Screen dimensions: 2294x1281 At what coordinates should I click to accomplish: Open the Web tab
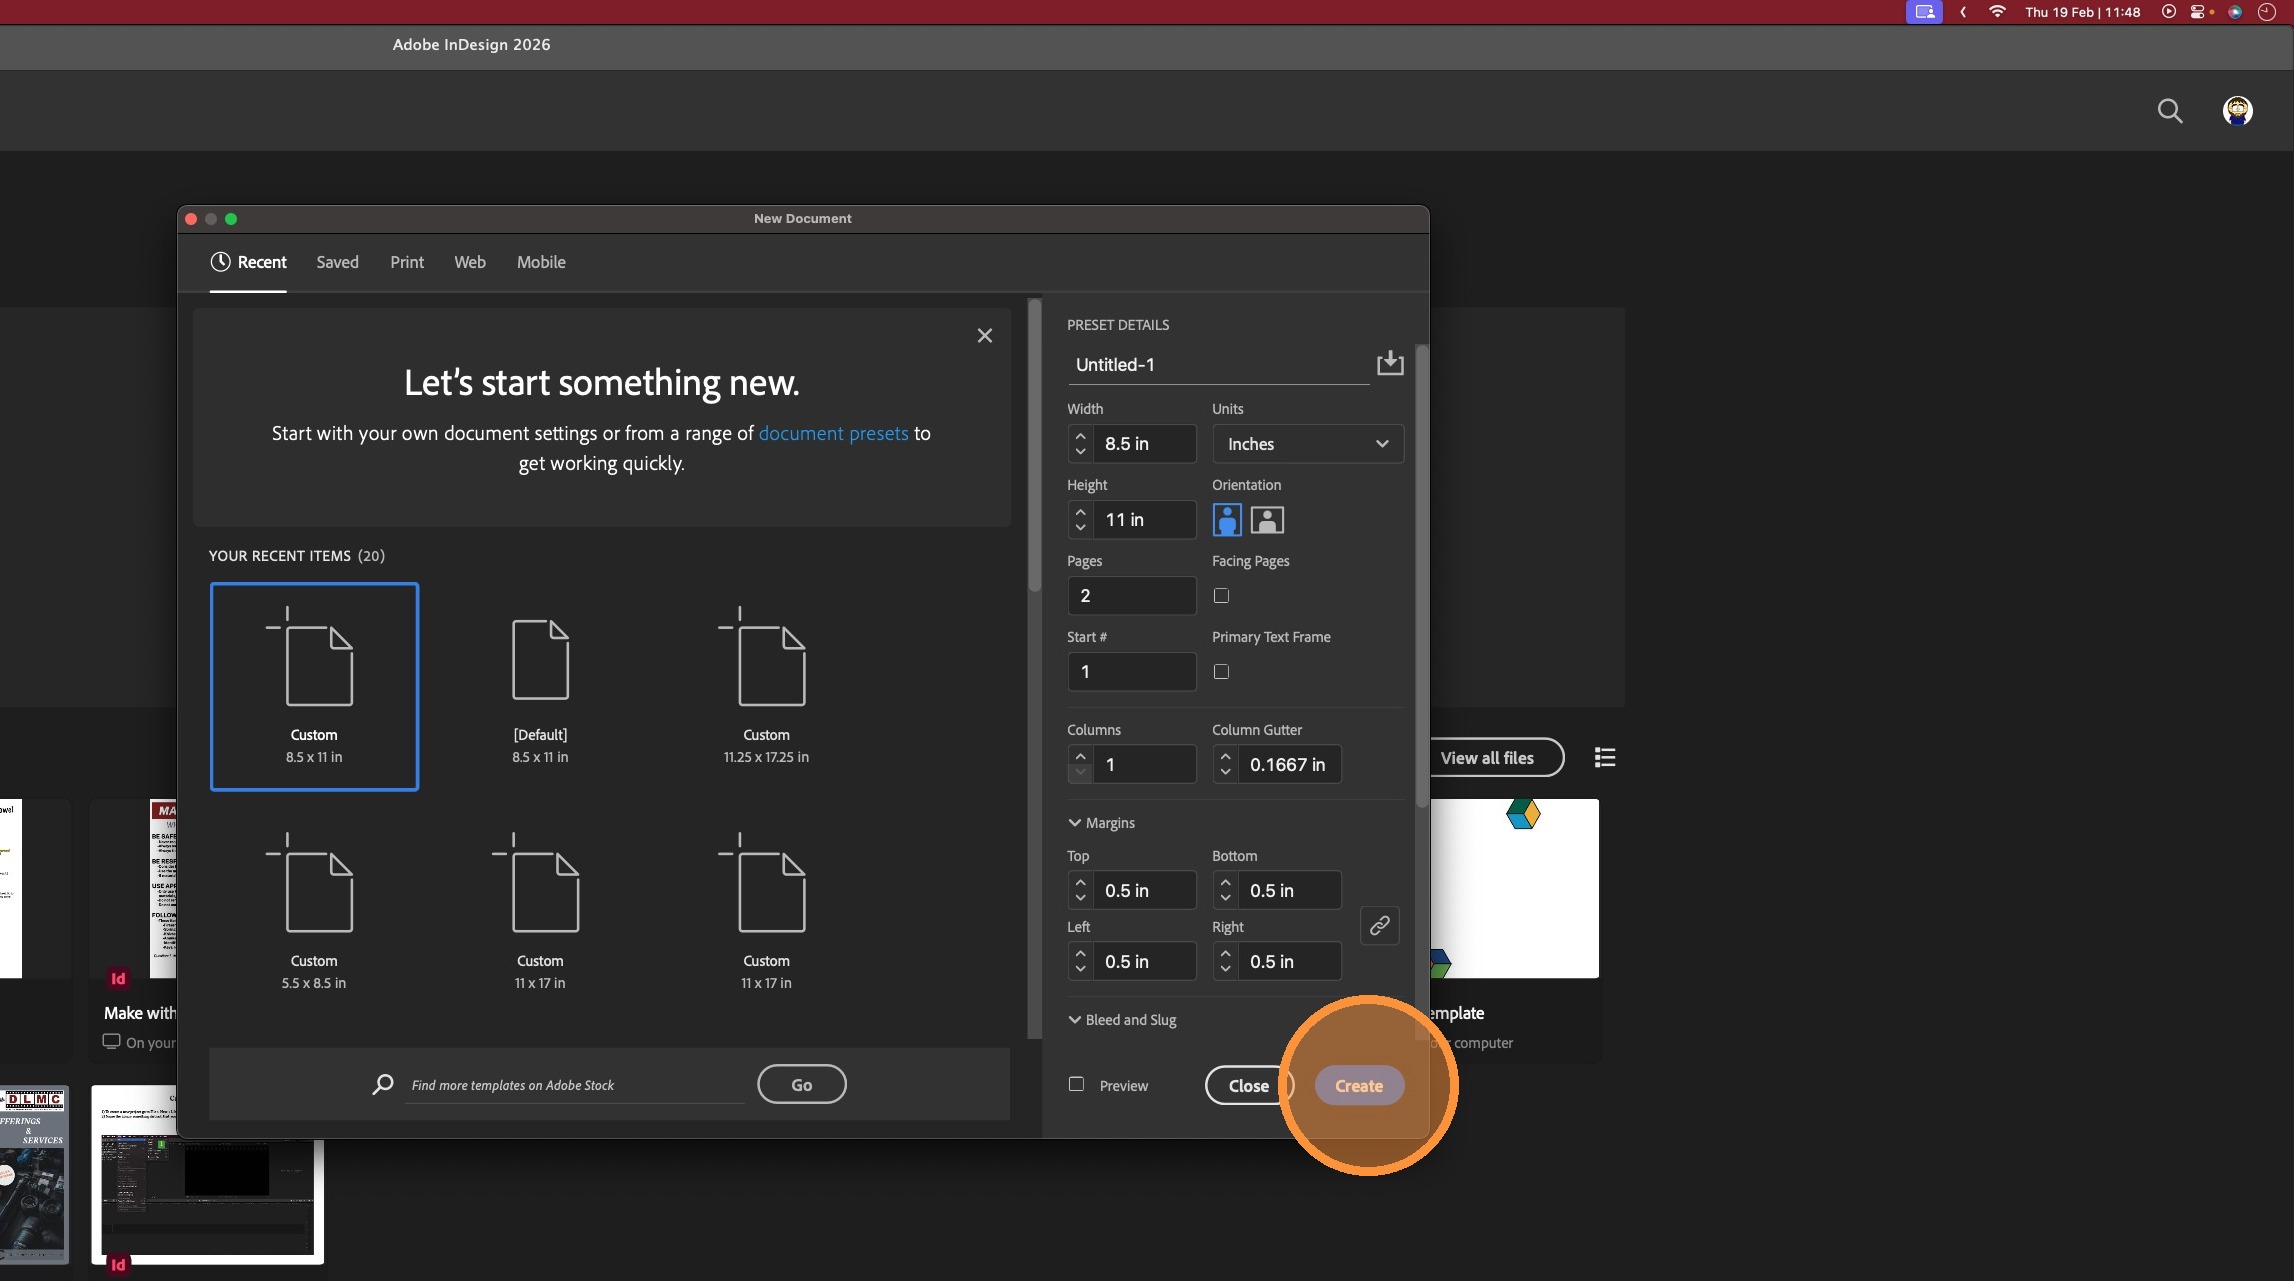point(470,262)
